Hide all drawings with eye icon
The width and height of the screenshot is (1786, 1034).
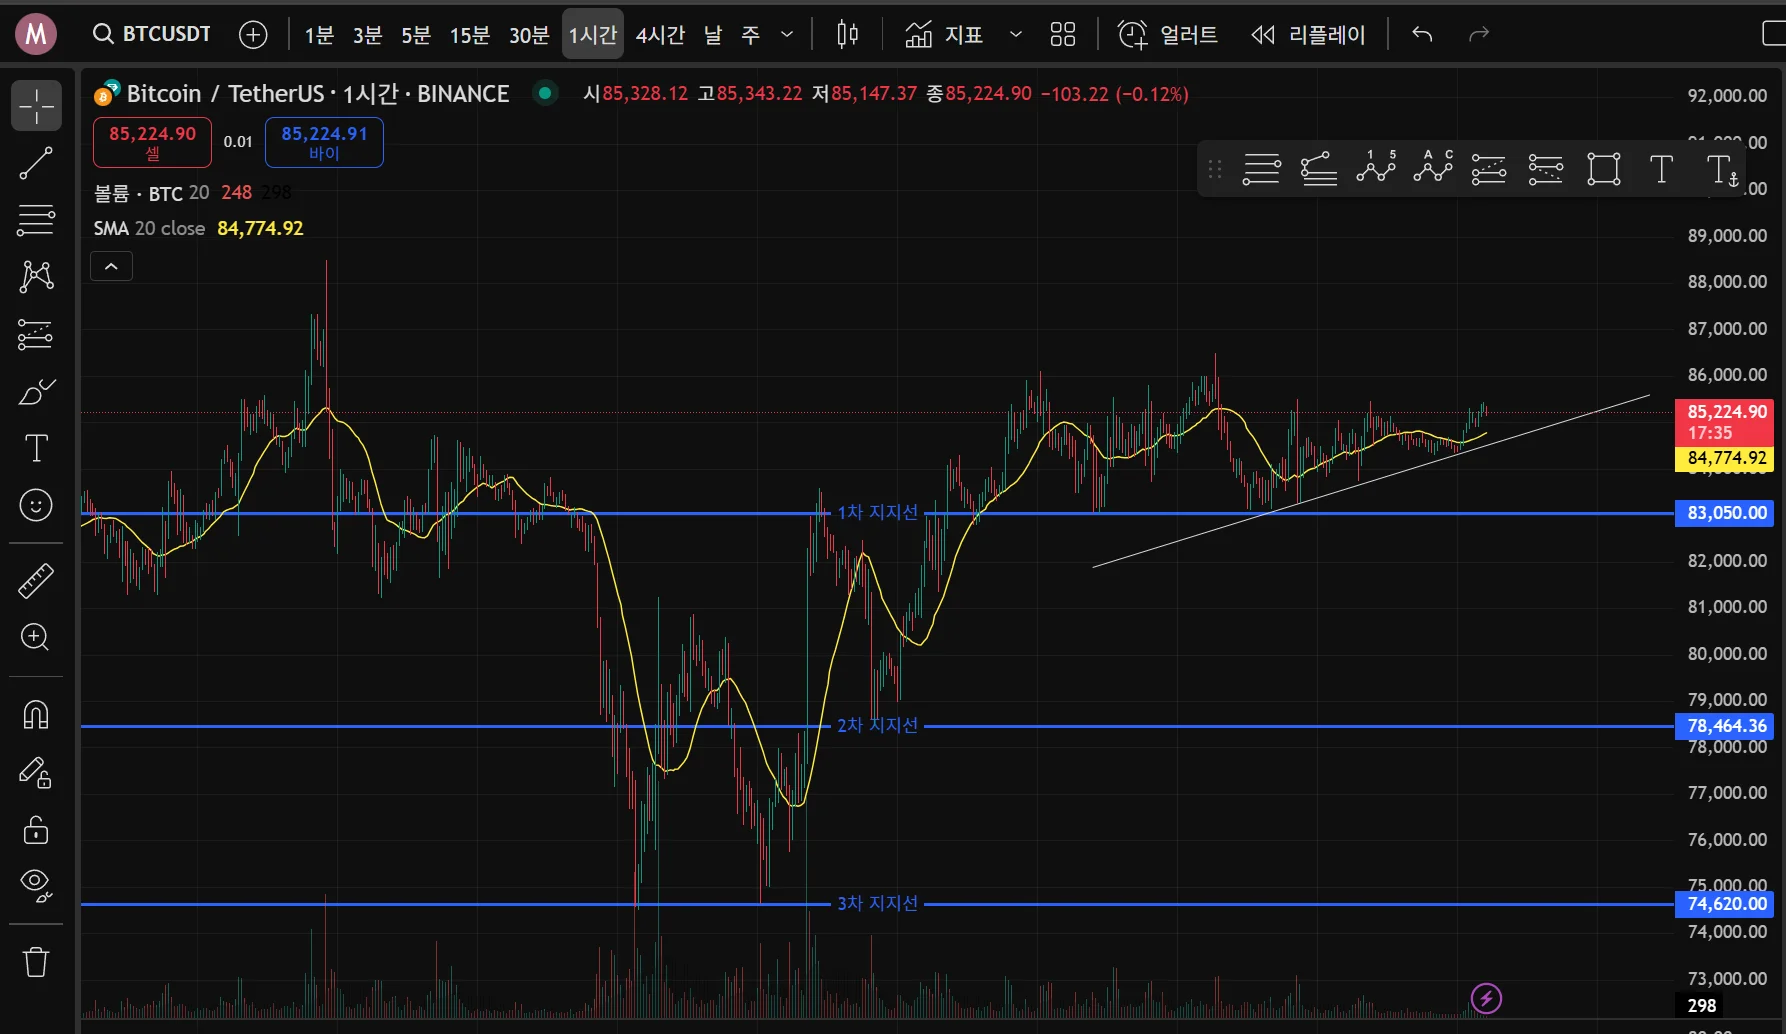pos(36,884)
